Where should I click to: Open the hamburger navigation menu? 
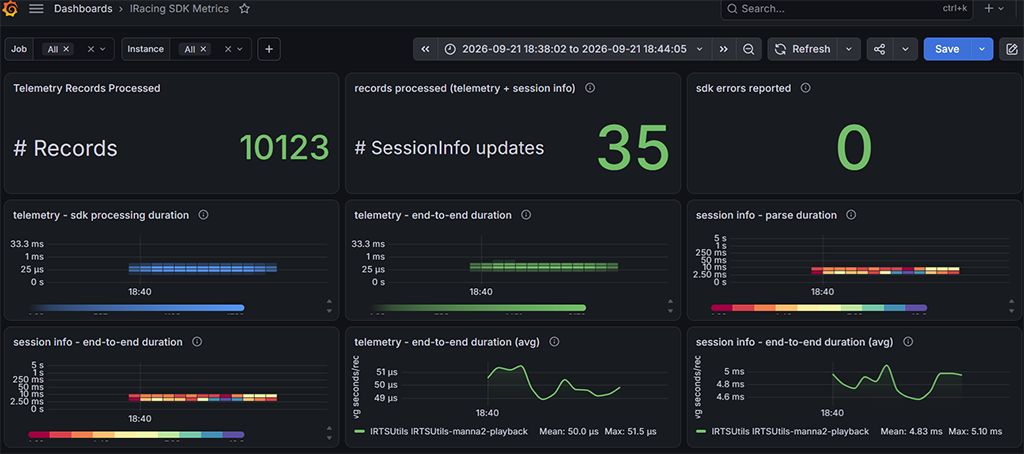pos(37,8)
